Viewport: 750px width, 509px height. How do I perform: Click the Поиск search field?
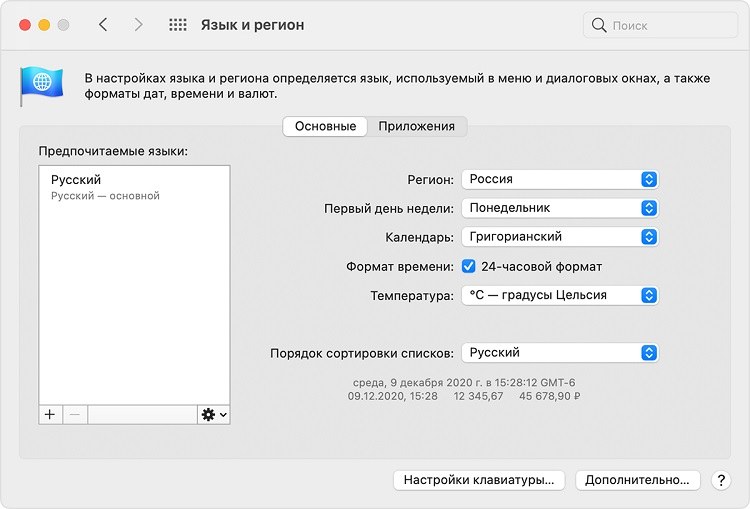pyautogui.click(x=660, y=25)
